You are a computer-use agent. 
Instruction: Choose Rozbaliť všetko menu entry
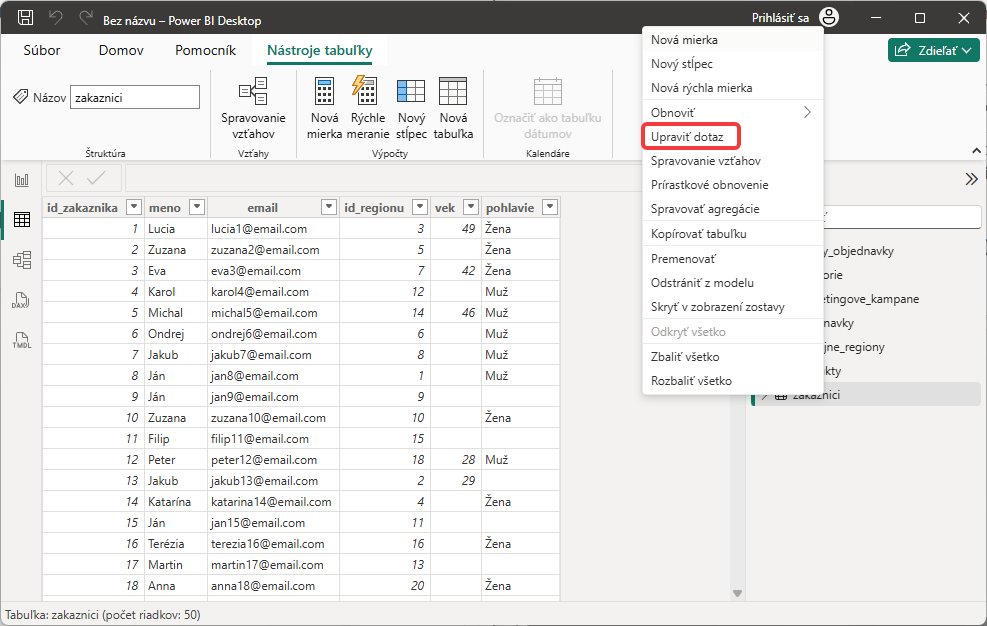click(x=733, y=380)
